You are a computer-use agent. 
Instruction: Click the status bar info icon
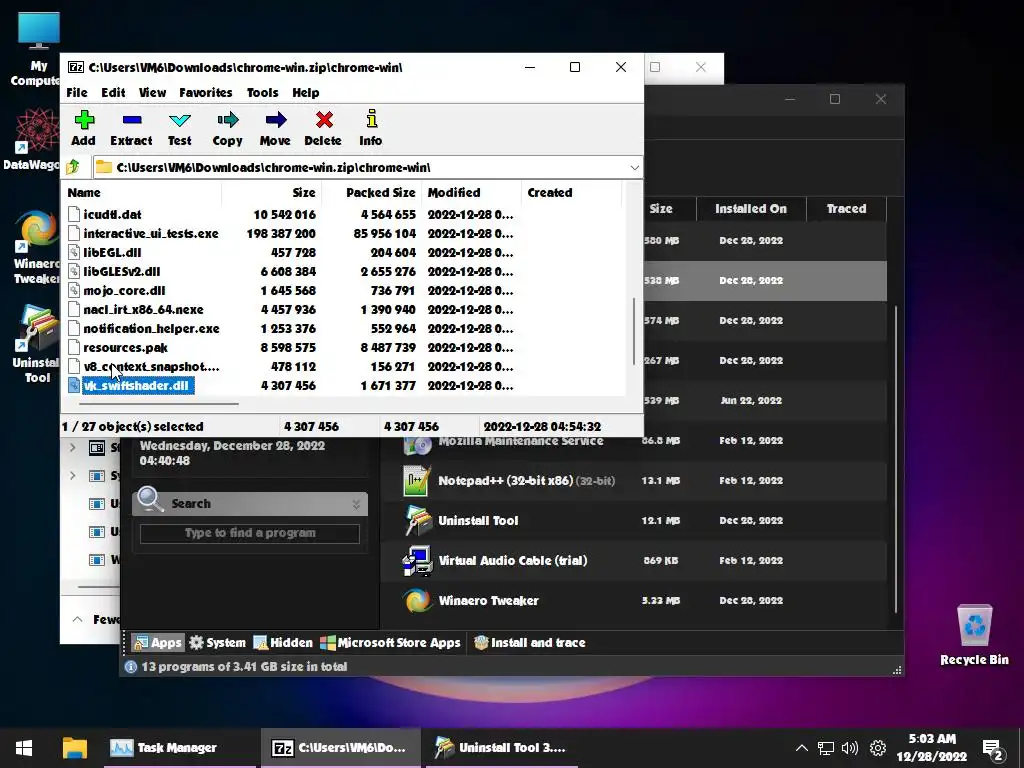(131, 667)
